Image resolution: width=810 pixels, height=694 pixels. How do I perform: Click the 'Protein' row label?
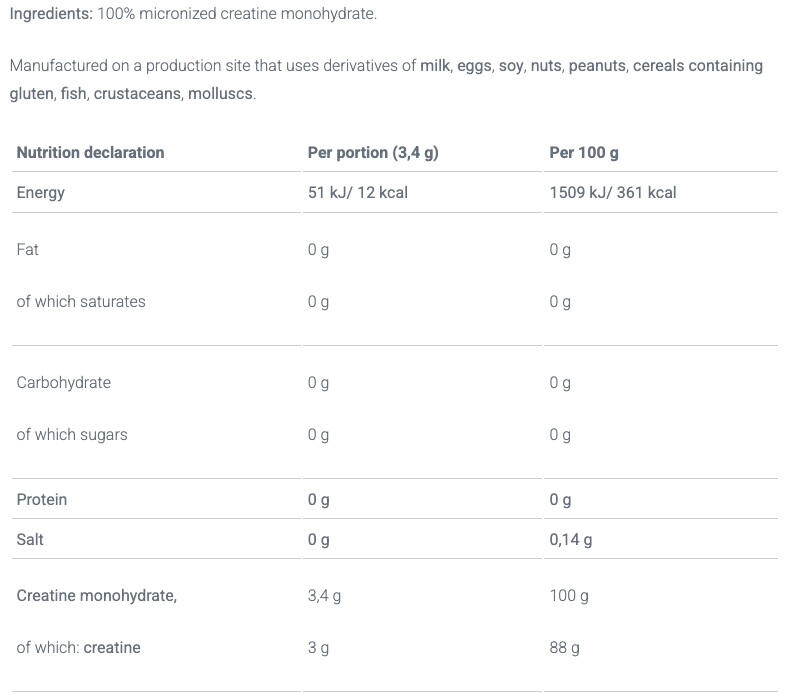click(42, 499)
